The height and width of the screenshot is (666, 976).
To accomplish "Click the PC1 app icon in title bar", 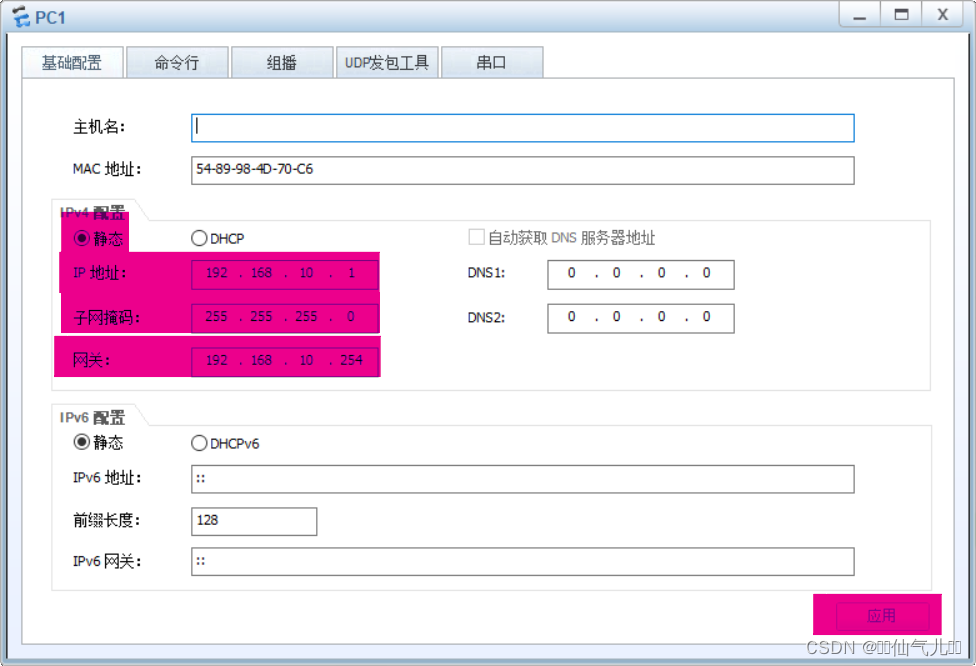I will 21,17.
